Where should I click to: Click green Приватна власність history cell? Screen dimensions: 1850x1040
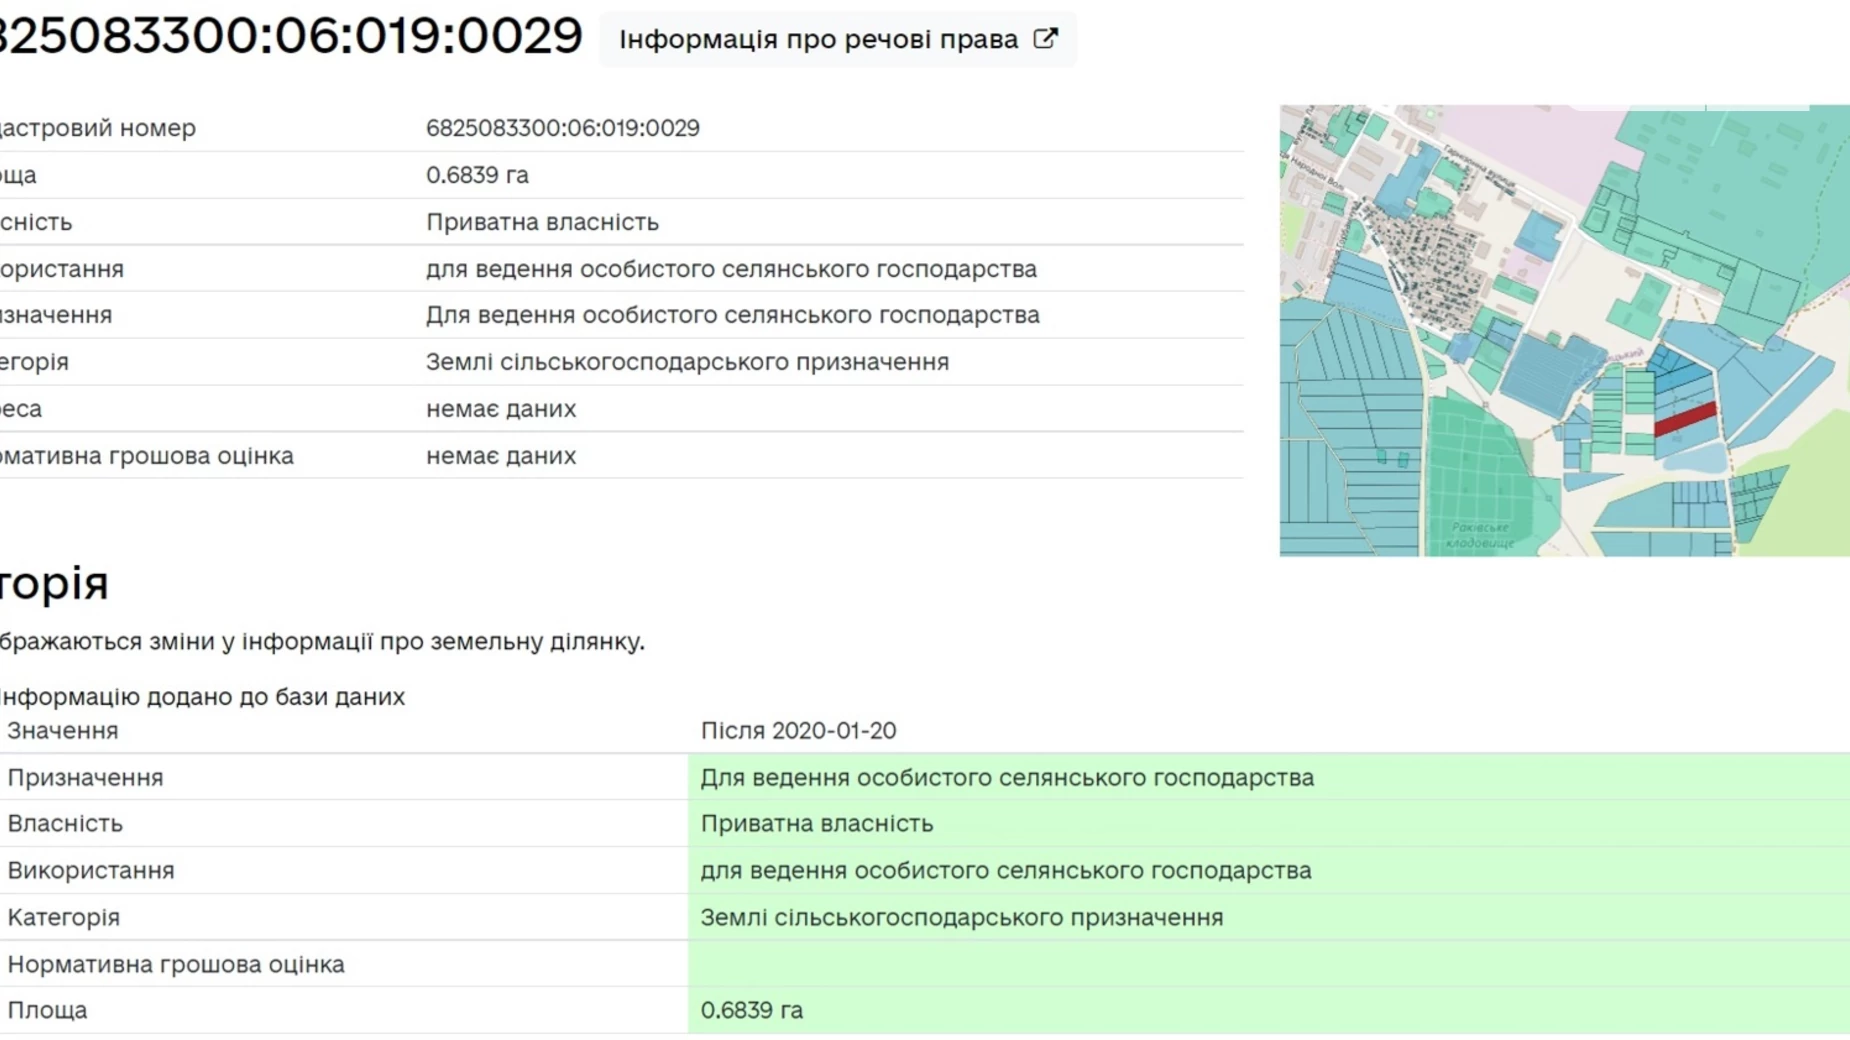coord(816,823)
